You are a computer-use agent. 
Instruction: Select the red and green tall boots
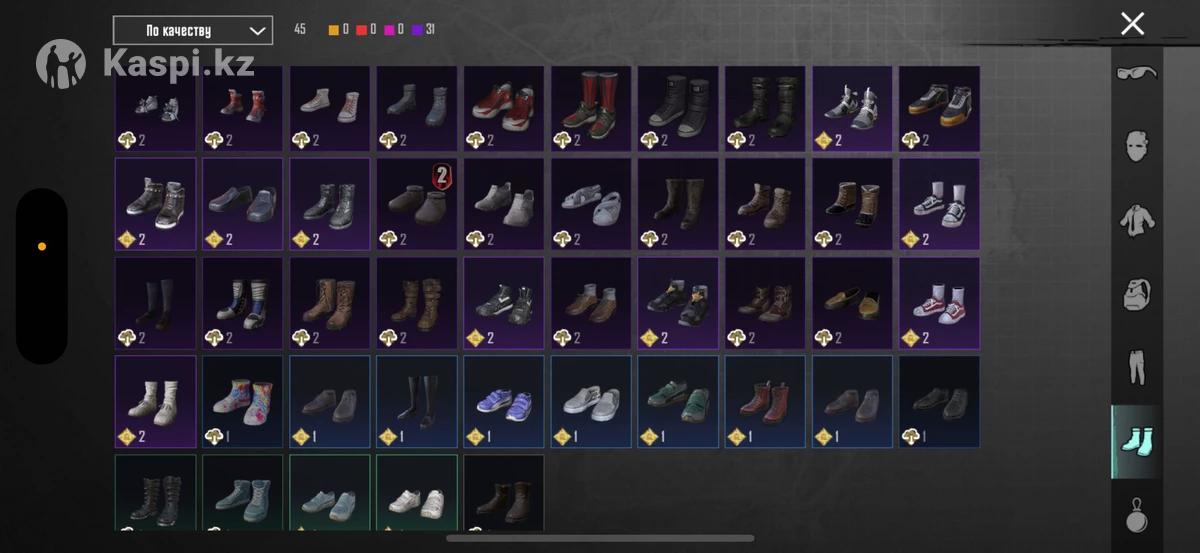coord(591,109)
